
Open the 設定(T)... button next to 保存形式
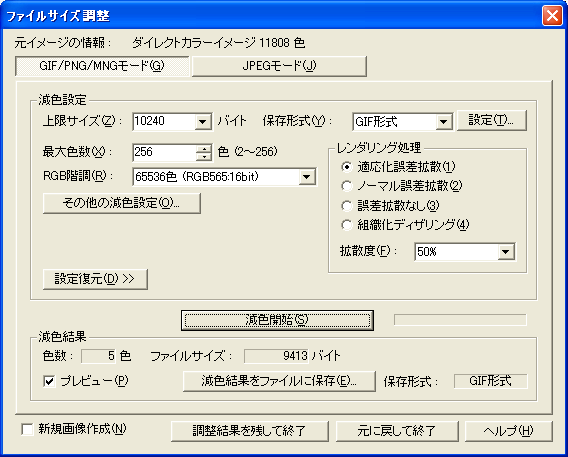coord(492,121)
